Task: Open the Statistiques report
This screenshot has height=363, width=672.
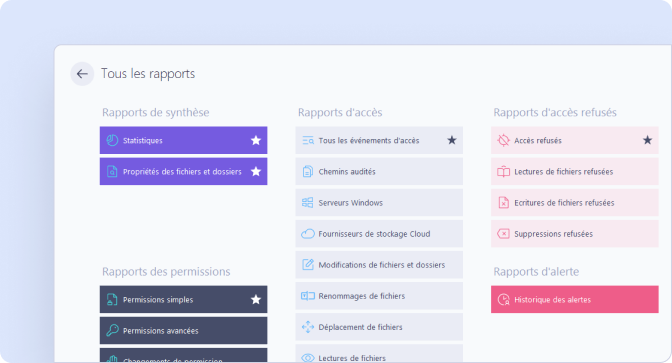Action: click(x=183, y=140)
